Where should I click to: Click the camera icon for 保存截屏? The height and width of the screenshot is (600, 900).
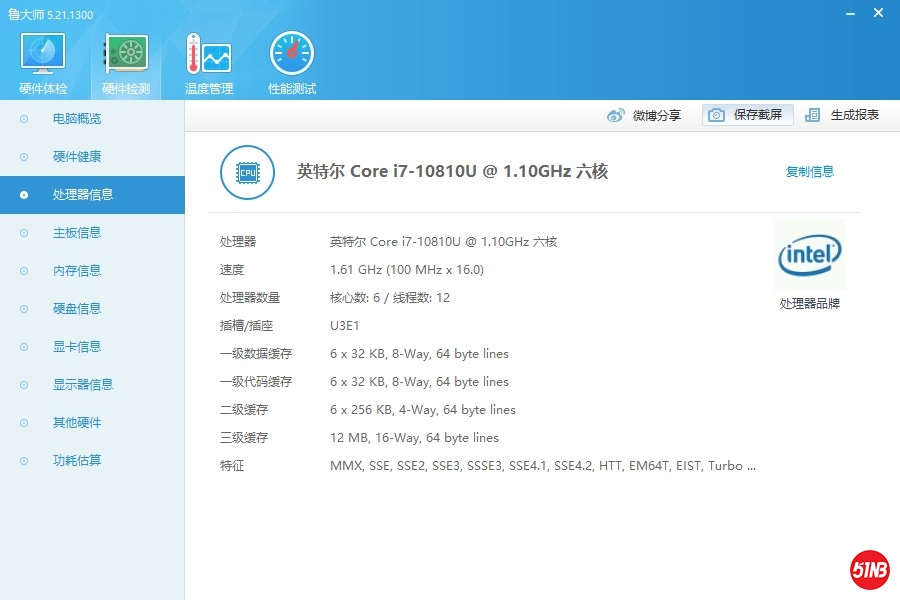tap(716, 115)
